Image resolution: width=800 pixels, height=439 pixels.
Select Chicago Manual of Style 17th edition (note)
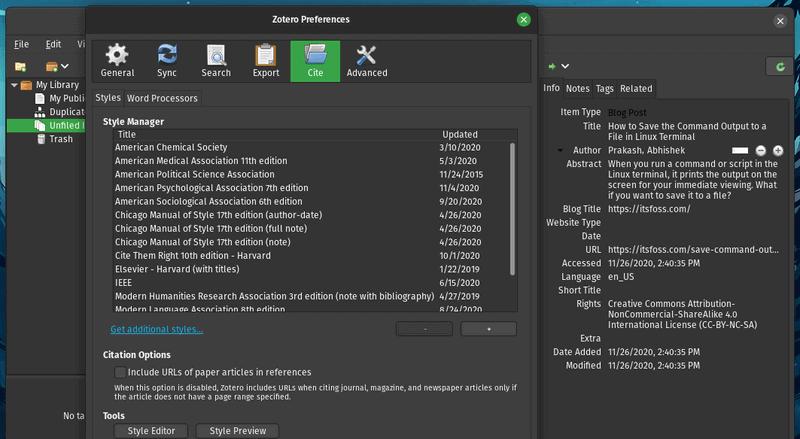click(x=311, y=242)
